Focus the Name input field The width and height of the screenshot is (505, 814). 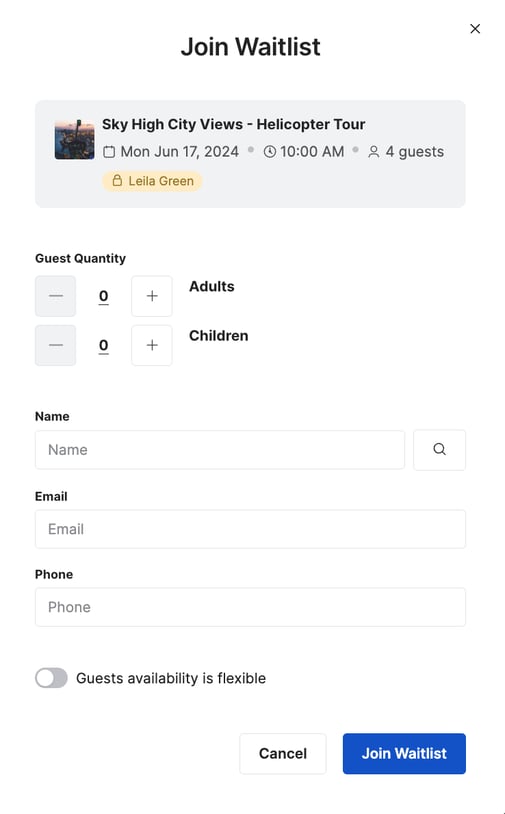click(x=220, y=450)
